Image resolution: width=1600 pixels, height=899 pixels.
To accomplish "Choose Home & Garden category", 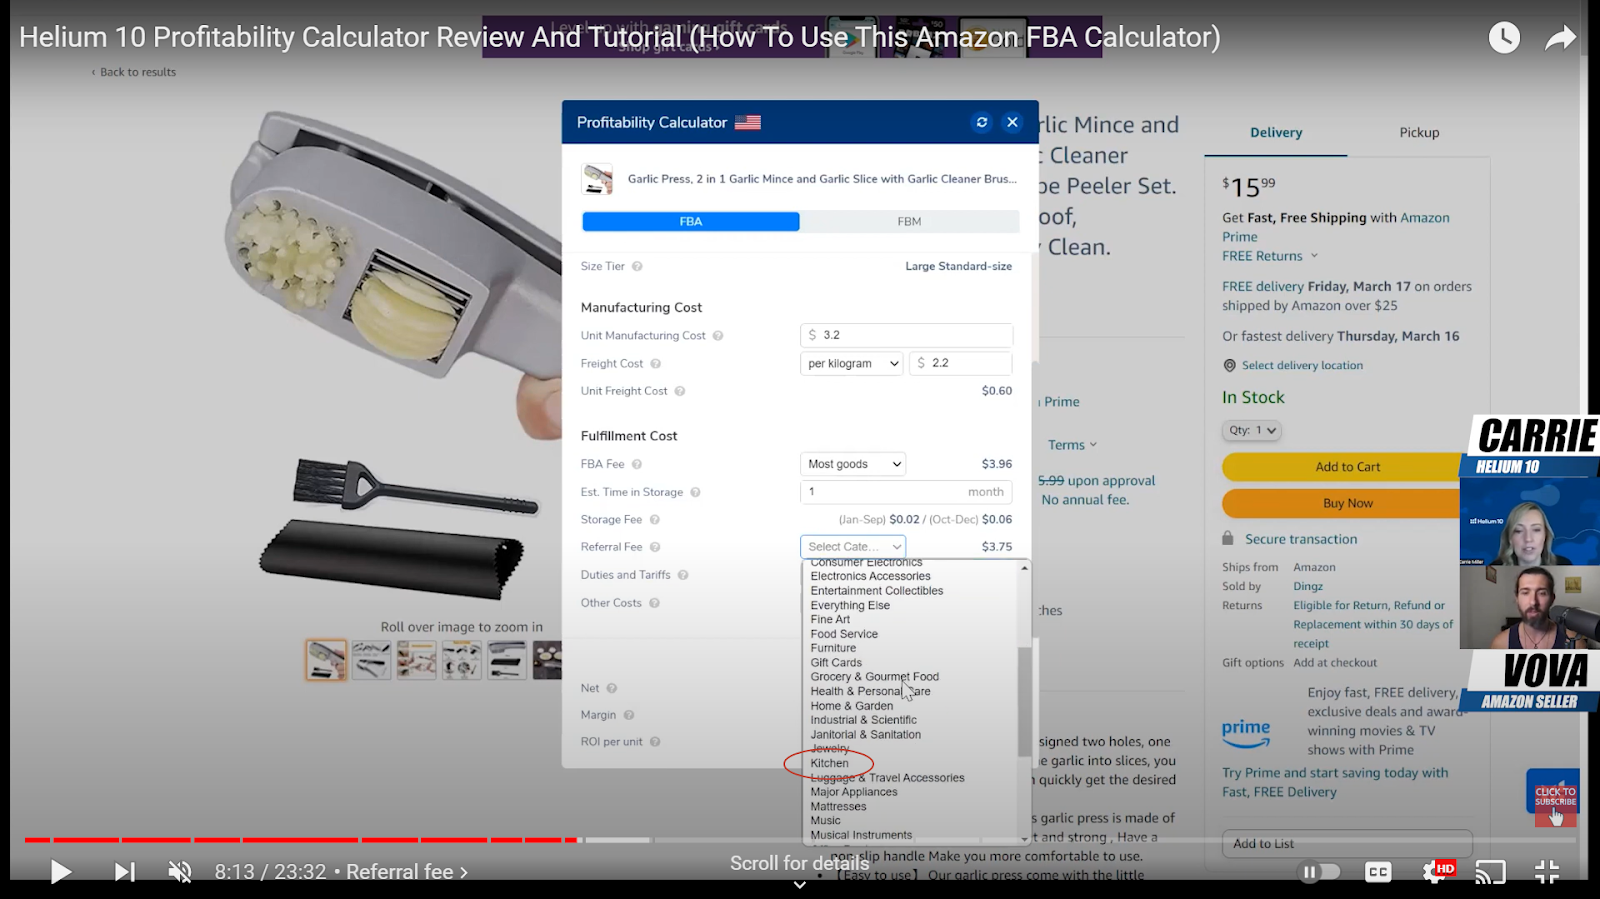I will tap(852, 706).
